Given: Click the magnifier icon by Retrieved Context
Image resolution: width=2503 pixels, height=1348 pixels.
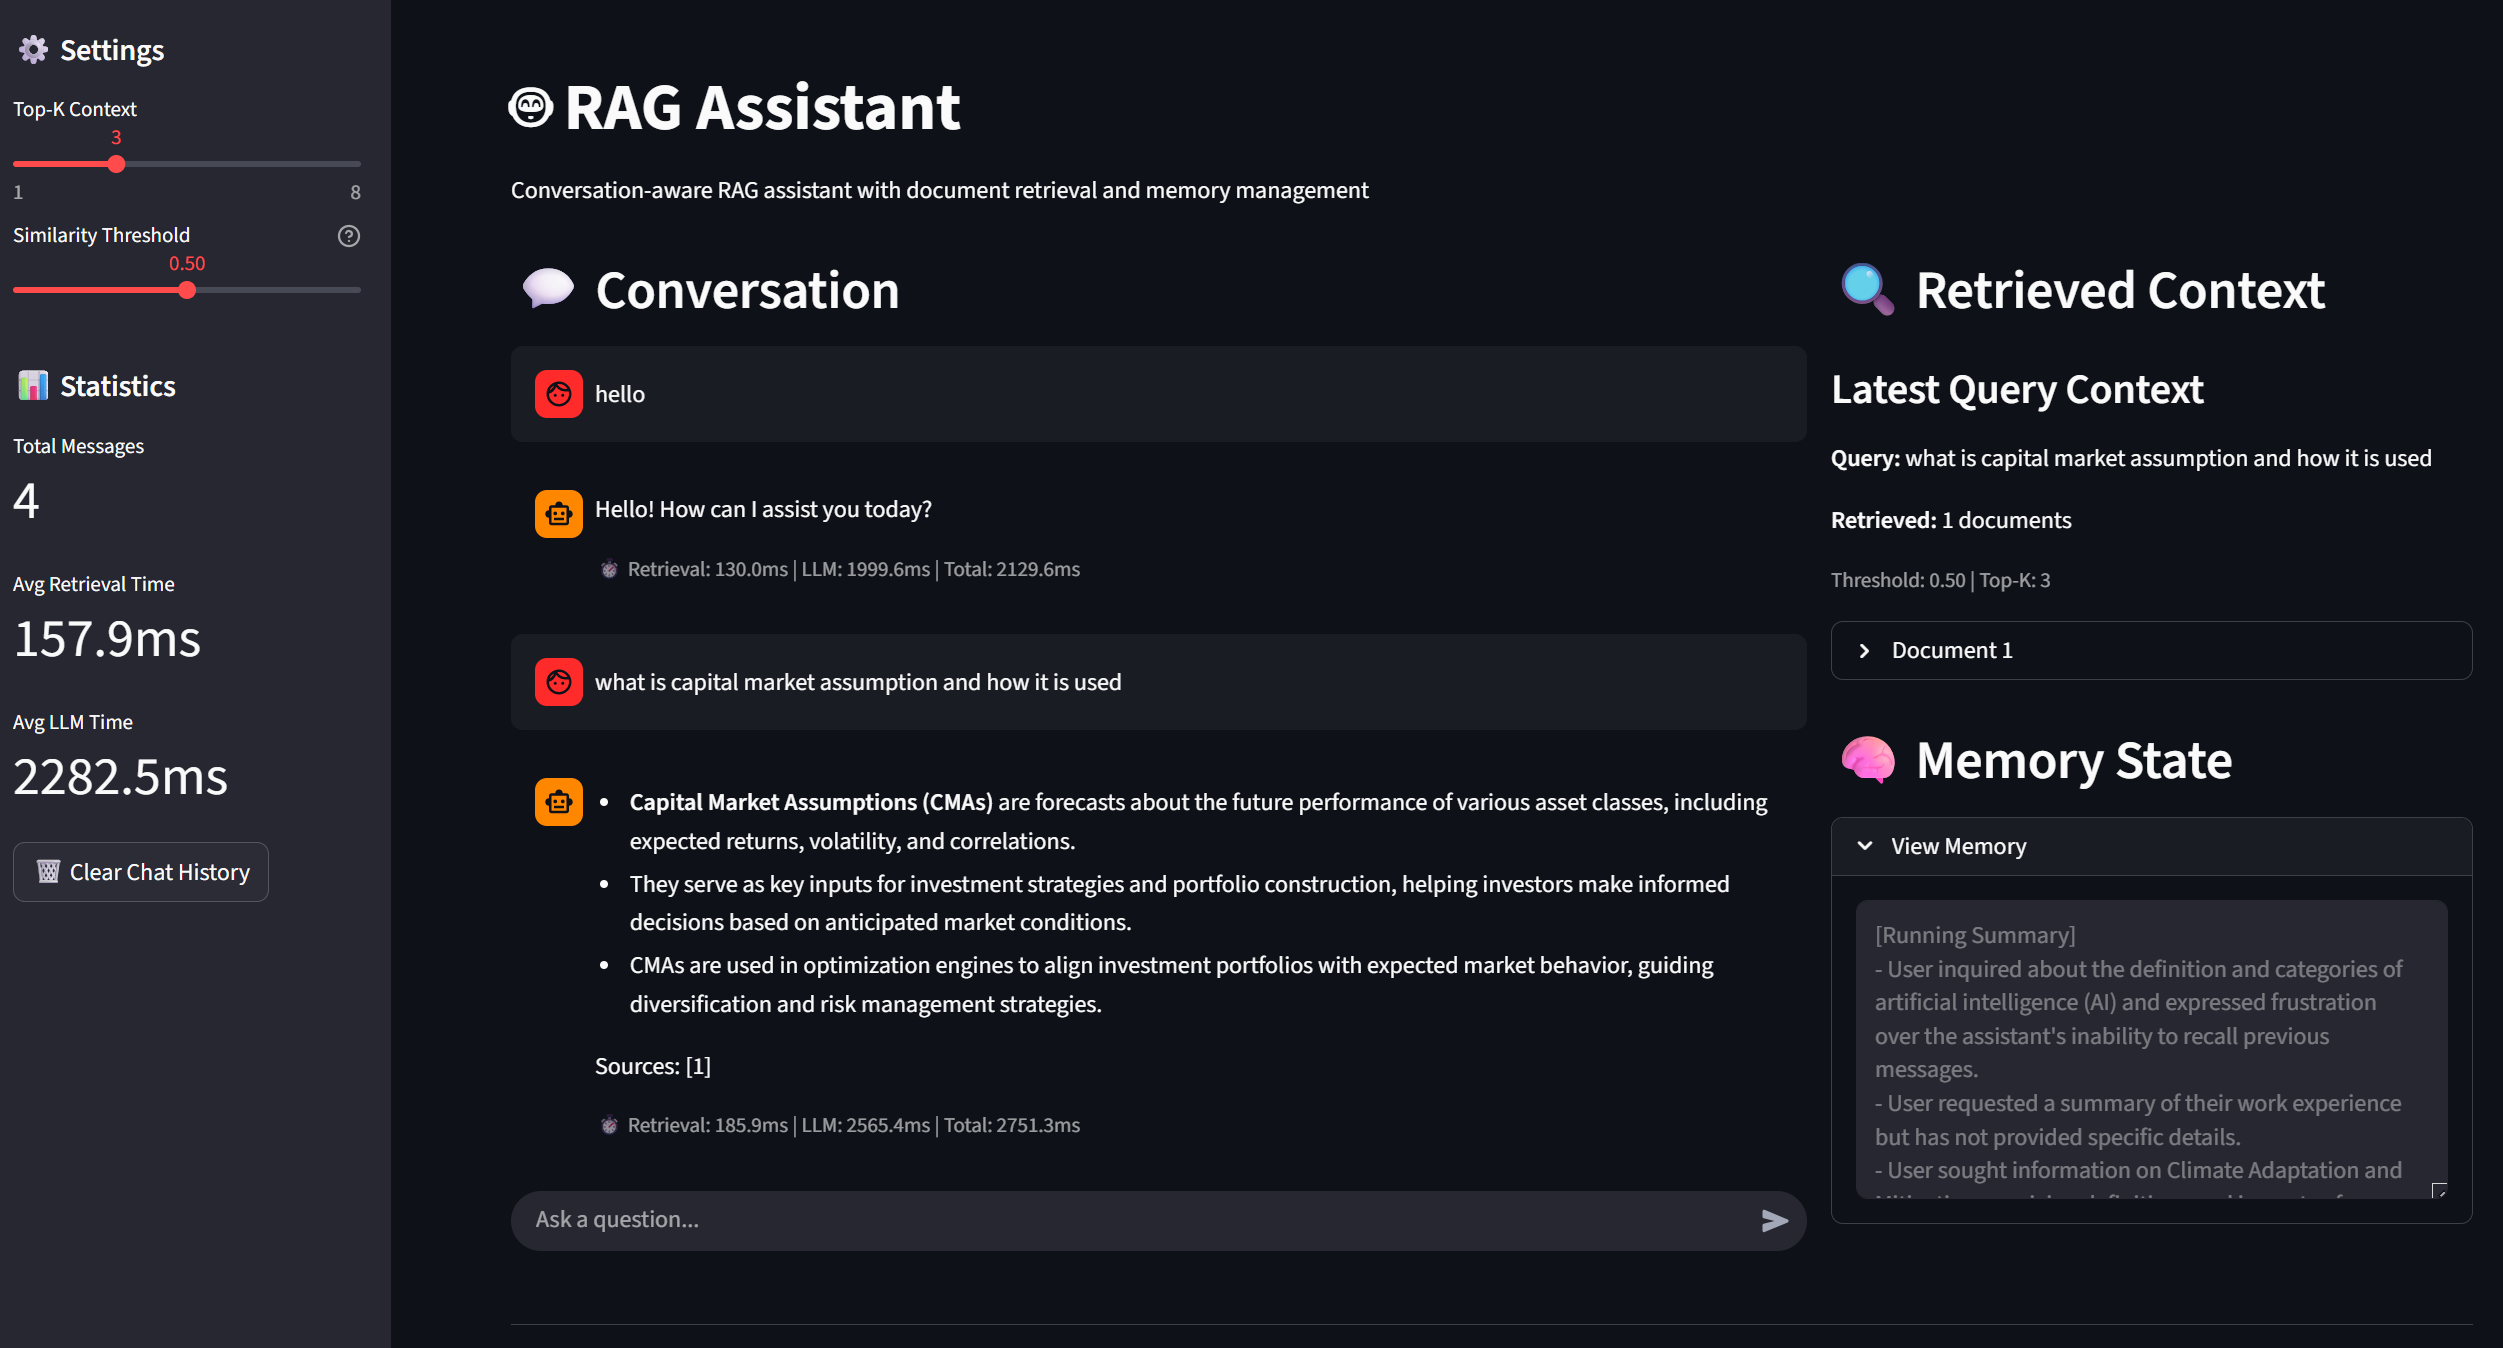Looking at the screenshot, I should (x=1867, y=290).
